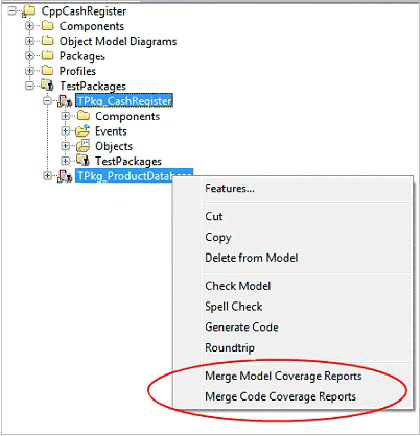Image resolution: width=420 pixels, height=436 pixels.
Task: Click the Objects folder icon
Action: (83, 146)
